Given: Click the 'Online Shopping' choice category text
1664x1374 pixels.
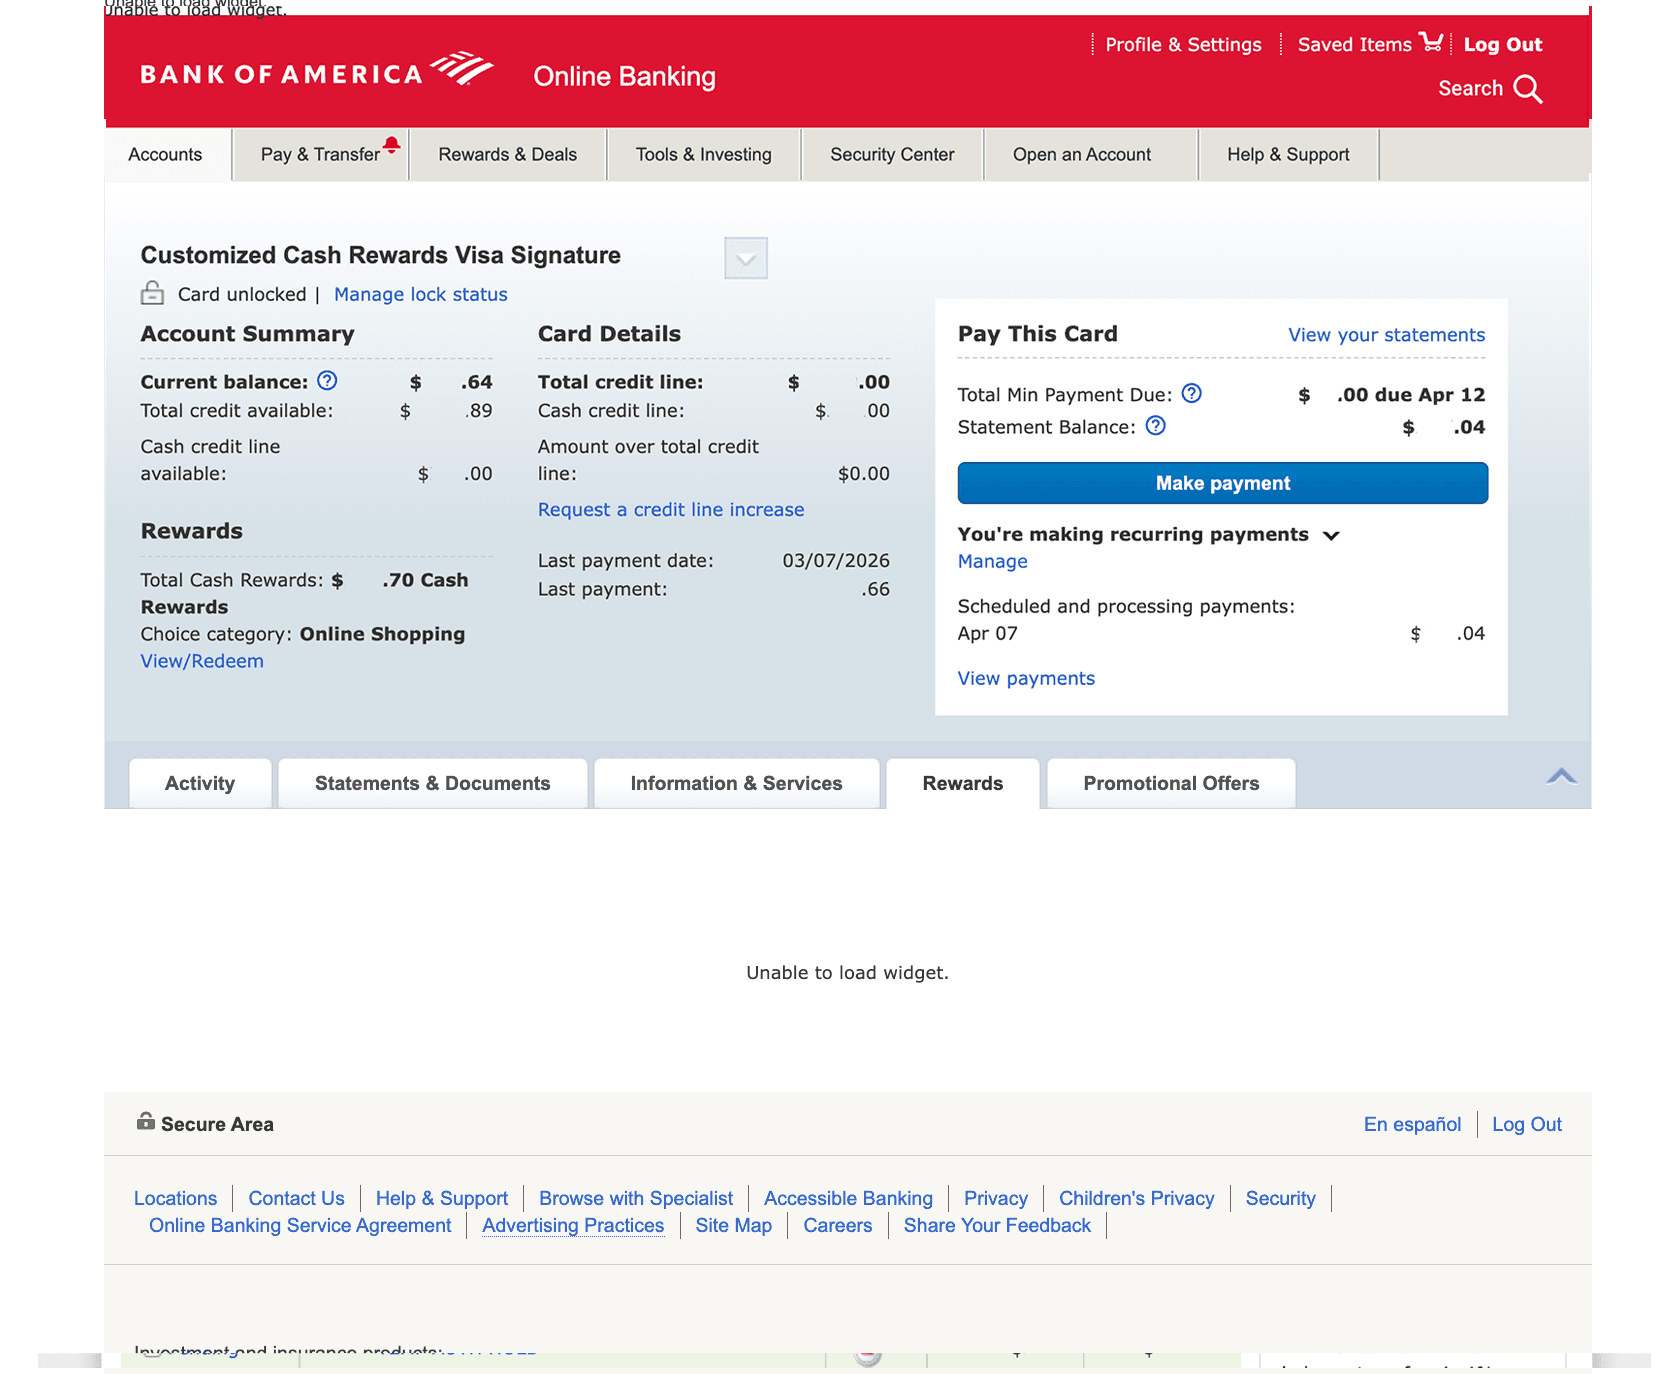Looking at the screenshot, I should (x=382, y=634).
